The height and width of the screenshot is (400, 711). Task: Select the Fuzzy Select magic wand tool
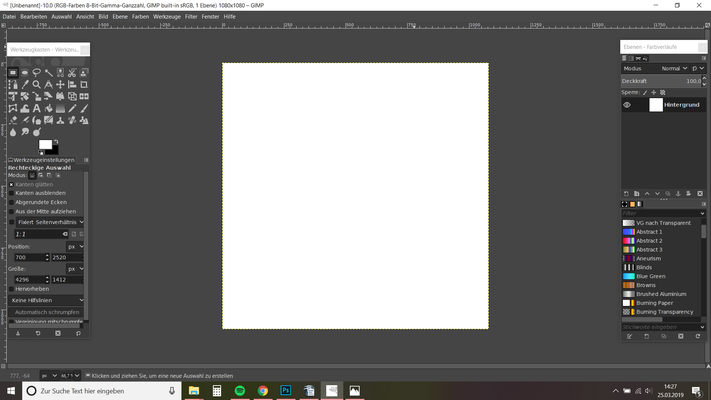[49, 73]
